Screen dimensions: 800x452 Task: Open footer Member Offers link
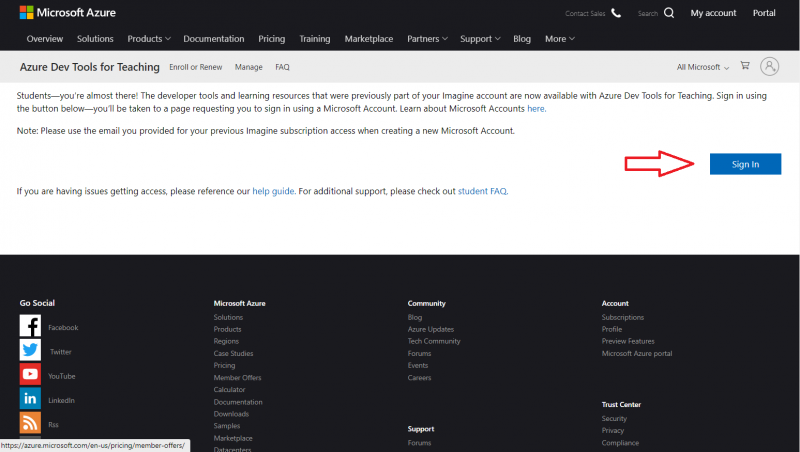tap(237, 378)
